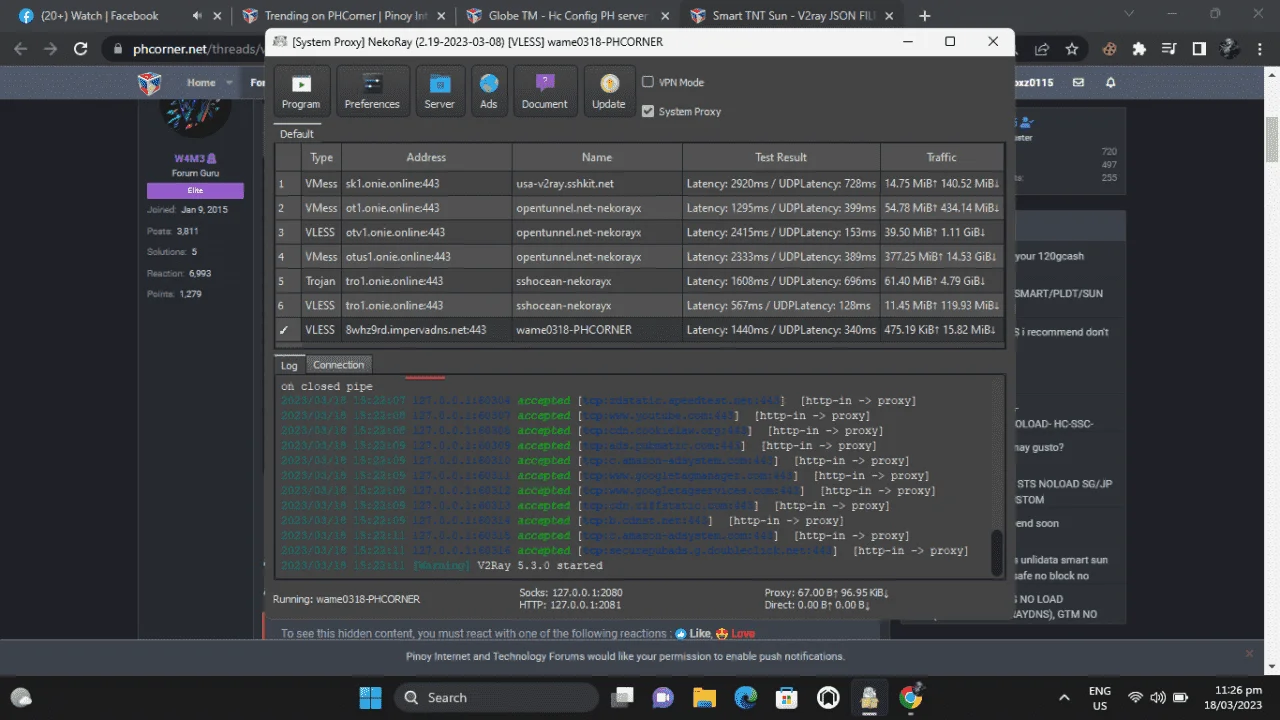Image resolution: width=1280 pixels, height=720 pixels.
Task: Open the weather widget on the taskbar
Action: pos(22,697)
